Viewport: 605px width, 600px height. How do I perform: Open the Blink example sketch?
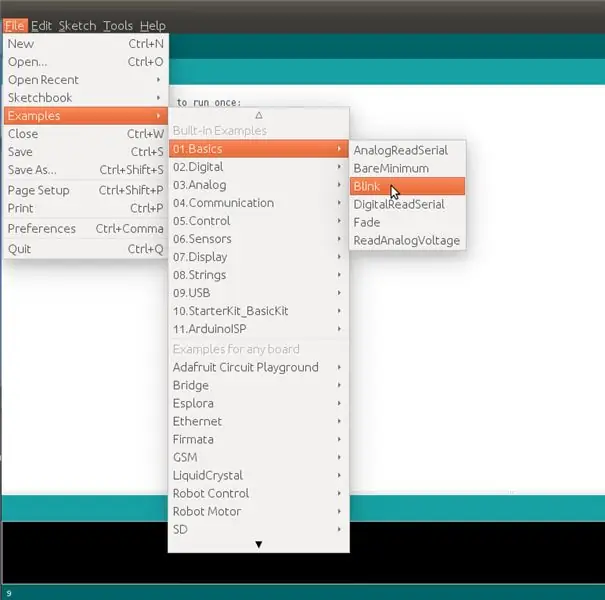(x=407, y=187)
